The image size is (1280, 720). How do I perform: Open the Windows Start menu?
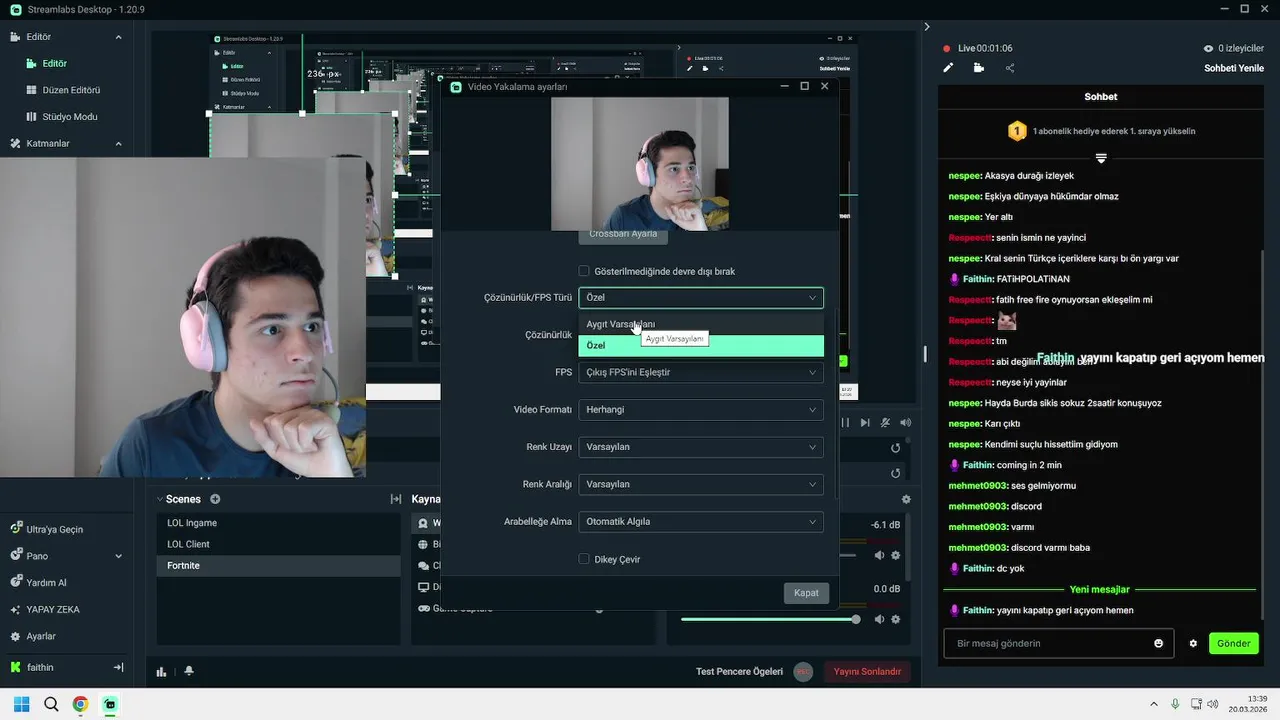(21, 704)
